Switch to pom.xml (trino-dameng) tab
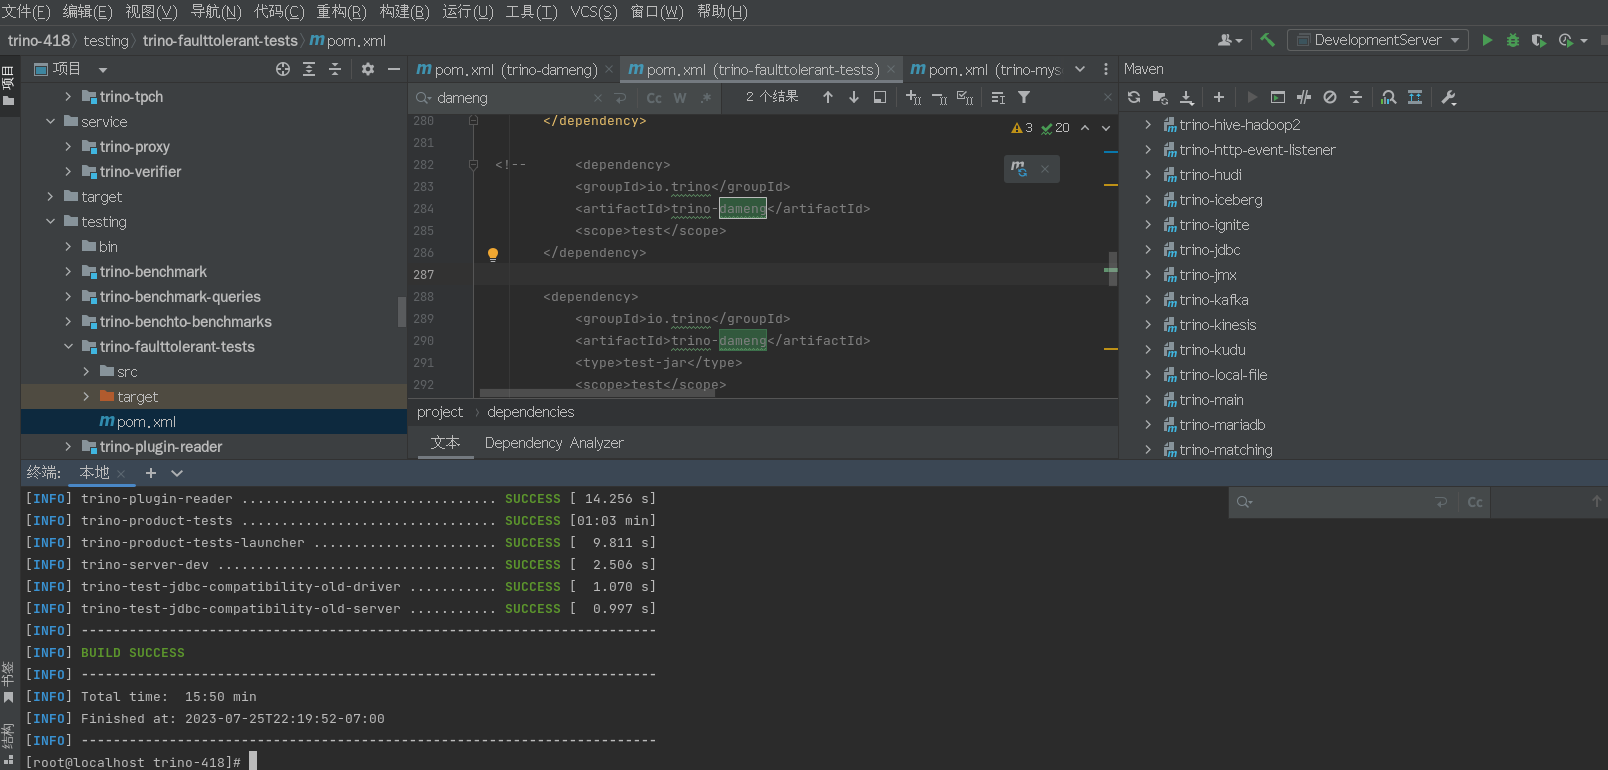The image size is (1608, 770). coord(507,69)
